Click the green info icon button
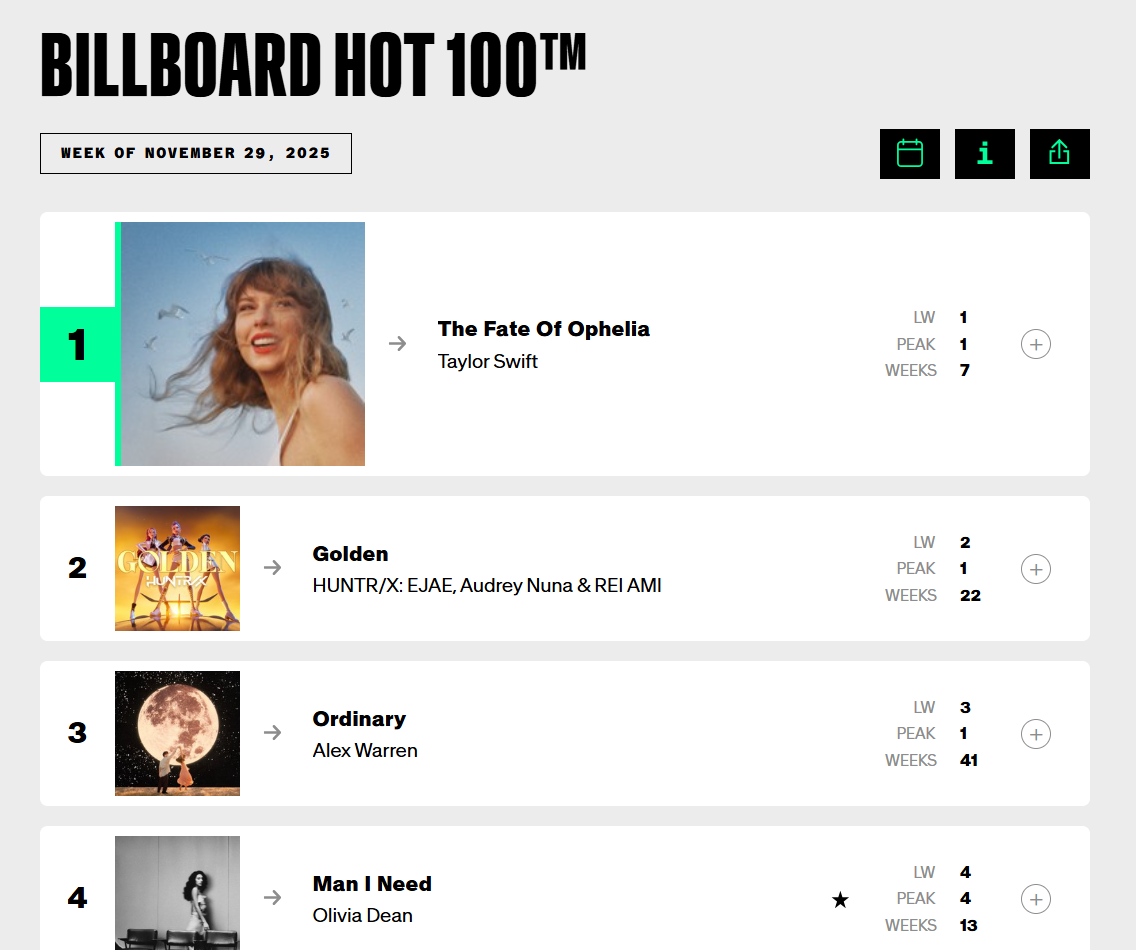 984,154
